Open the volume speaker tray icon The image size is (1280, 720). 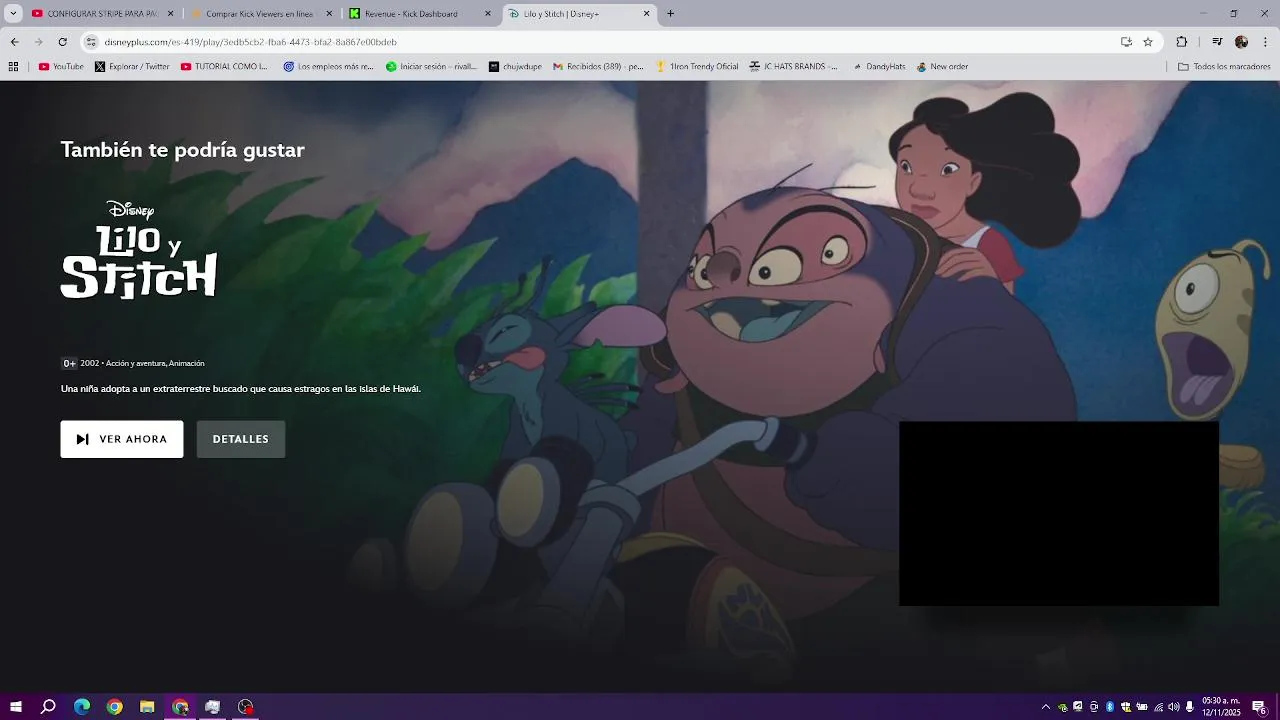point(1174,707)
